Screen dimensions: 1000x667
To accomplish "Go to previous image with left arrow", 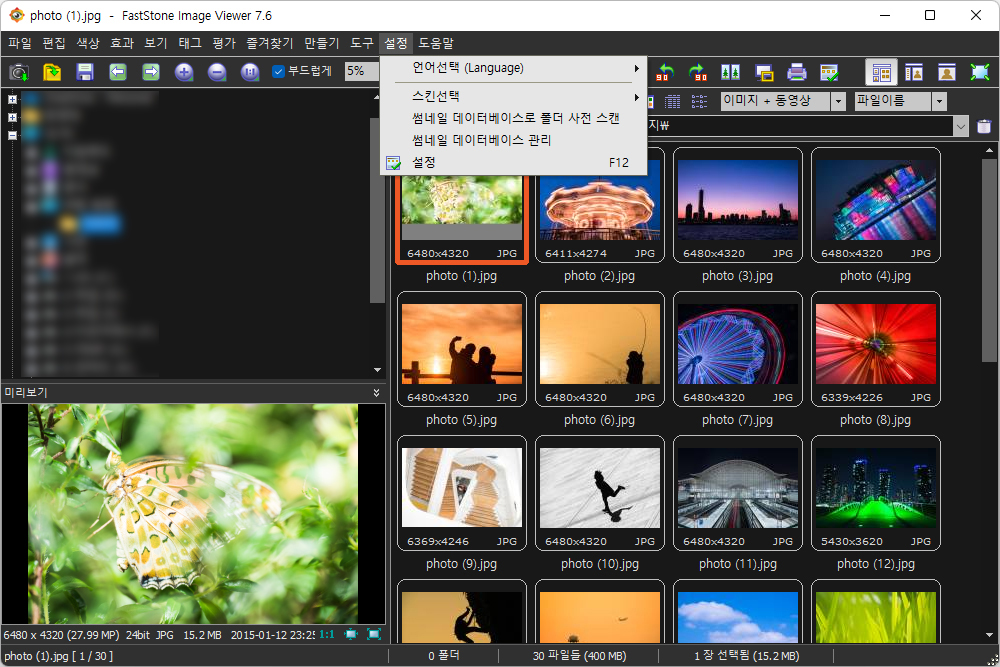I will point(118,72).
